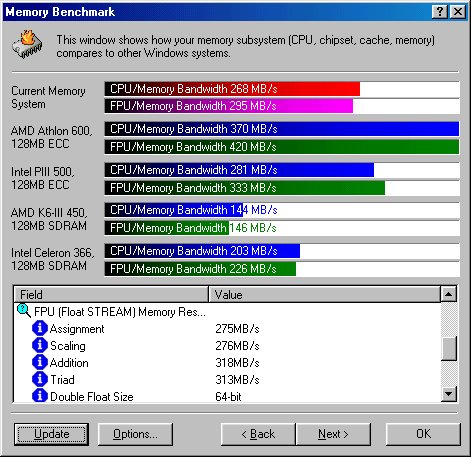
Task: Click the 275MB/s value
Action: click(x=237, y=329)
